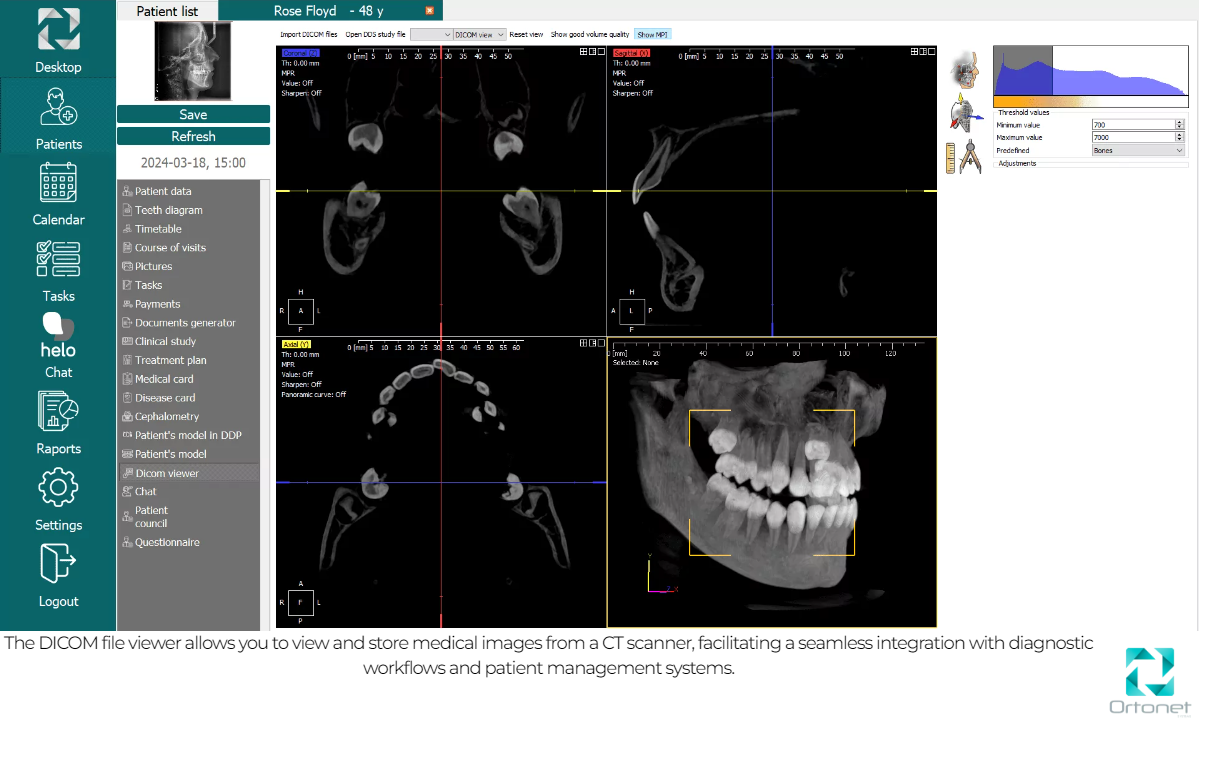Image resolution: width=1214 pixels, height=769 pixels.
Task: Open the Calendar from the sidebar
Action: [58, 185]
